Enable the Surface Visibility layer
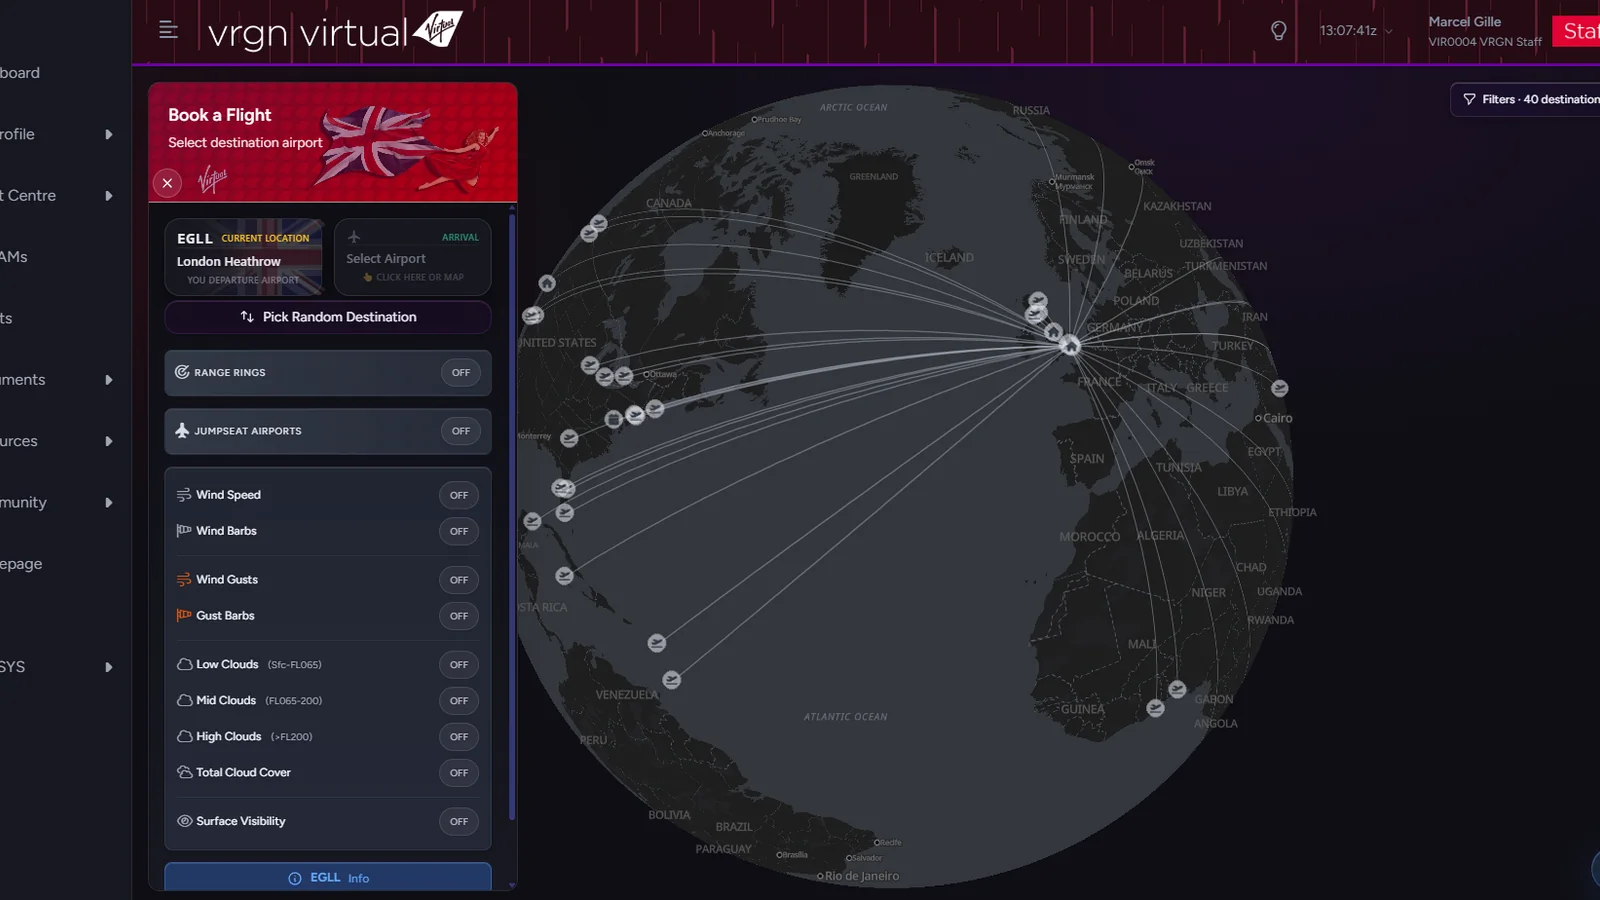The height and width of the screenshot is (900, 1600). (x=459, y=822)
